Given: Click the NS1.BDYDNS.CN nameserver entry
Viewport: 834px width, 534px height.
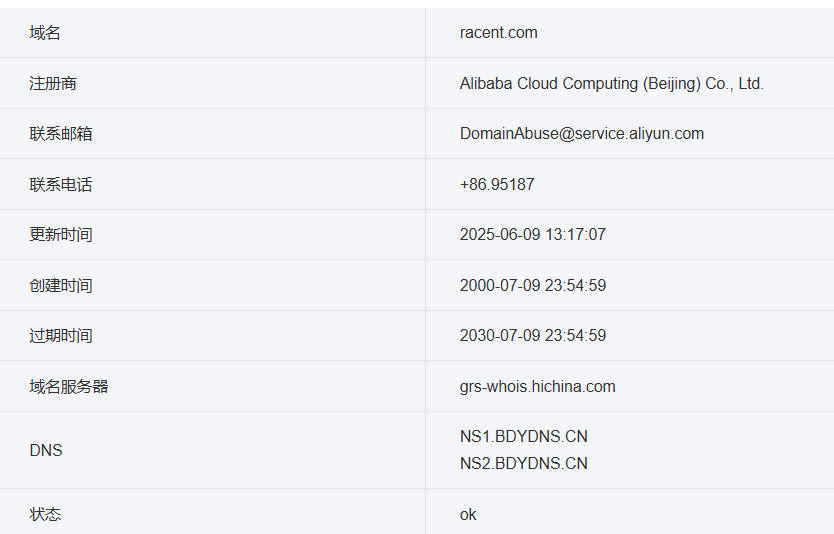Looking at the screenshot, I should coord(523,437).
